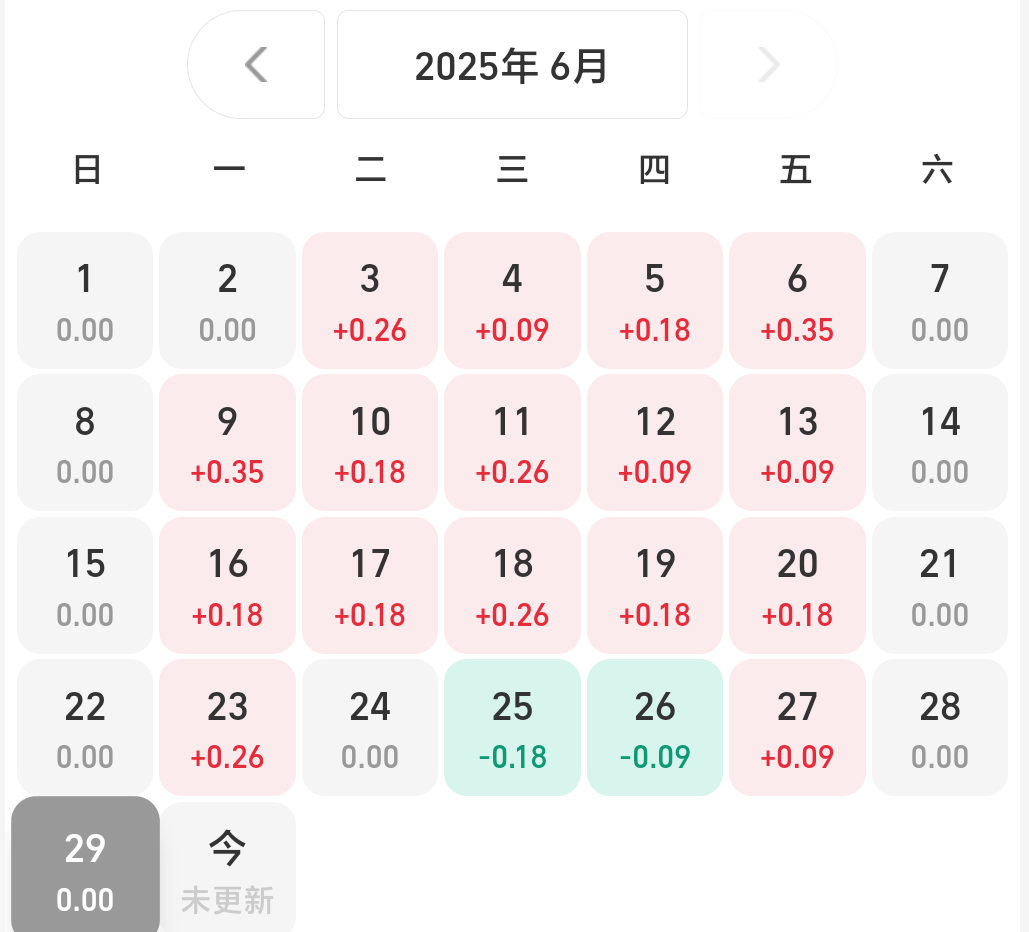Select June 22 showing 0.00
This screenshot has width=1029, height=932.
[x=85, y=727]
